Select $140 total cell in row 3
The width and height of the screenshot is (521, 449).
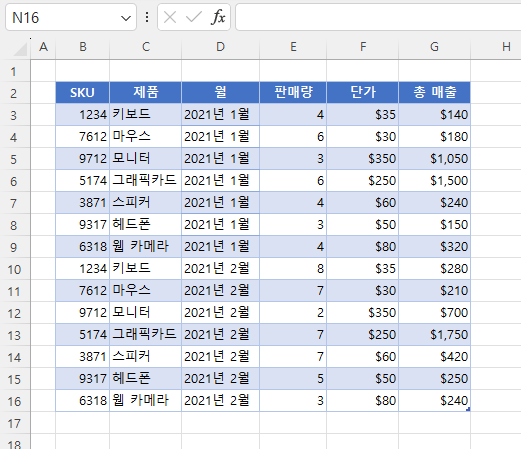[x=434, y=115]
